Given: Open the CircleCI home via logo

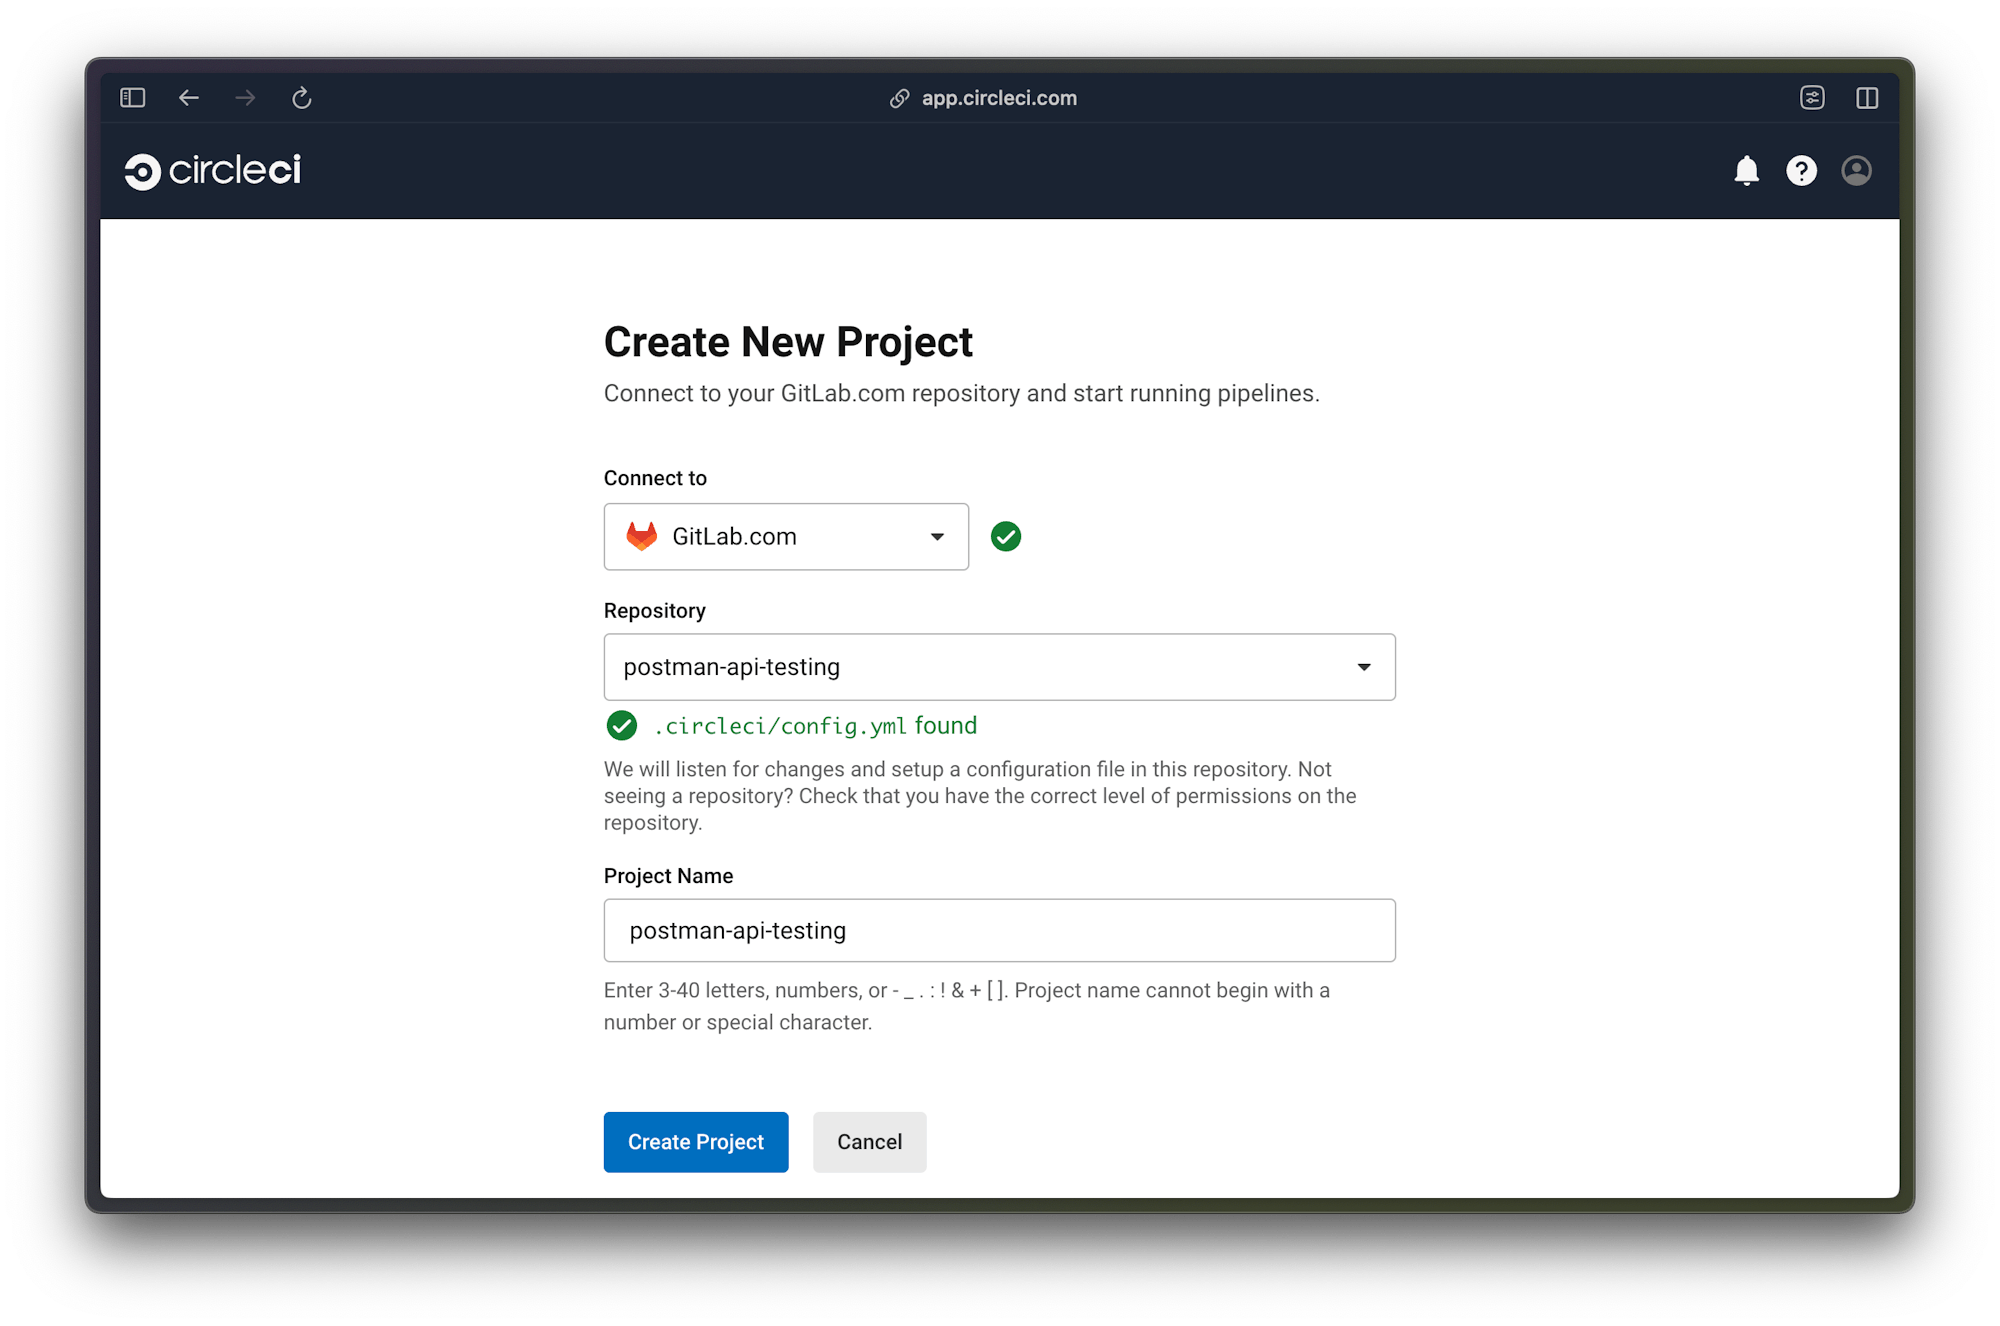Looking at the screenshot, I should click(212, 170).
